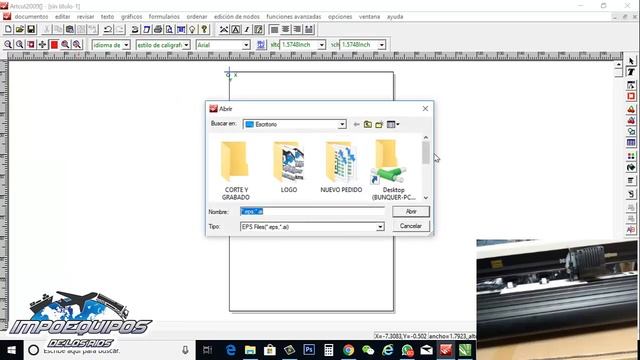Click the go back arrow in Abrir dialog
This screenshot has width=640, height=360.
pyautogui.click(x=356, y=124)
